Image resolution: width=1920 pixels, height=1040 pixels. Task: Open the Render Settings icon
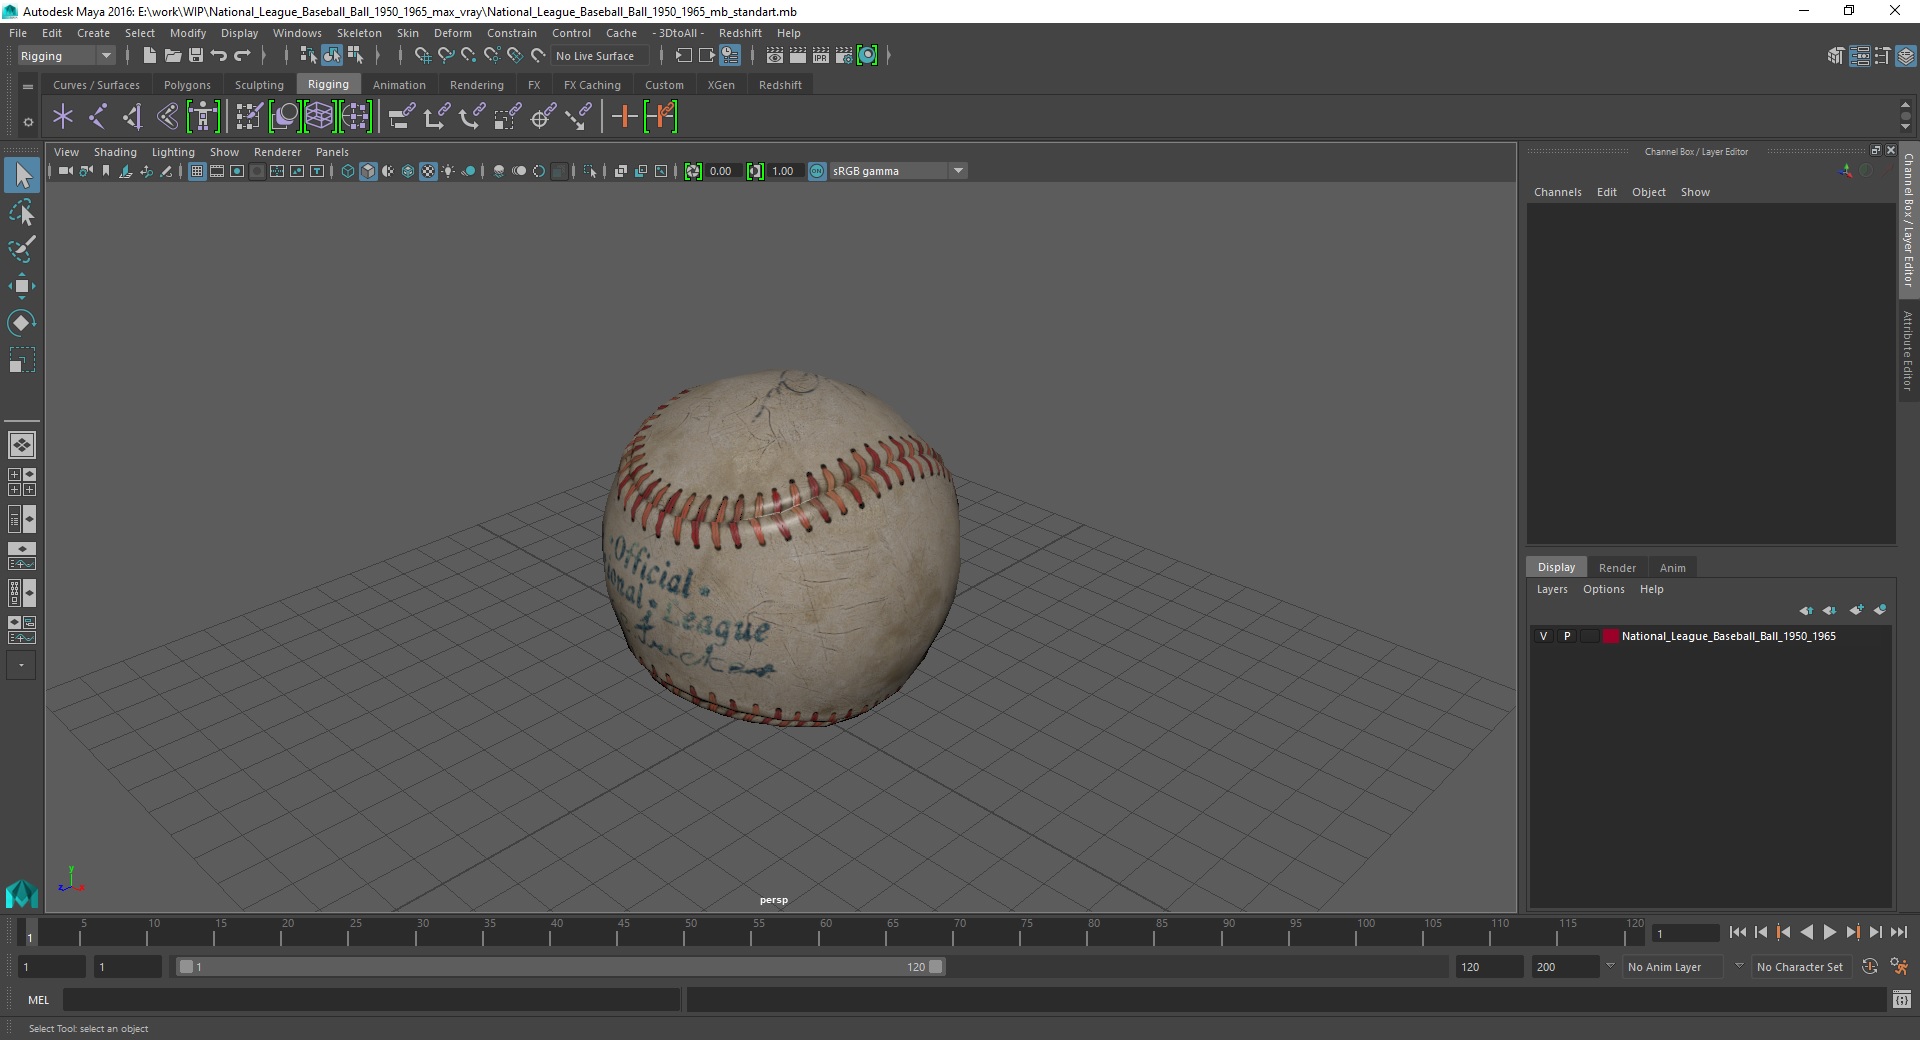844,56
